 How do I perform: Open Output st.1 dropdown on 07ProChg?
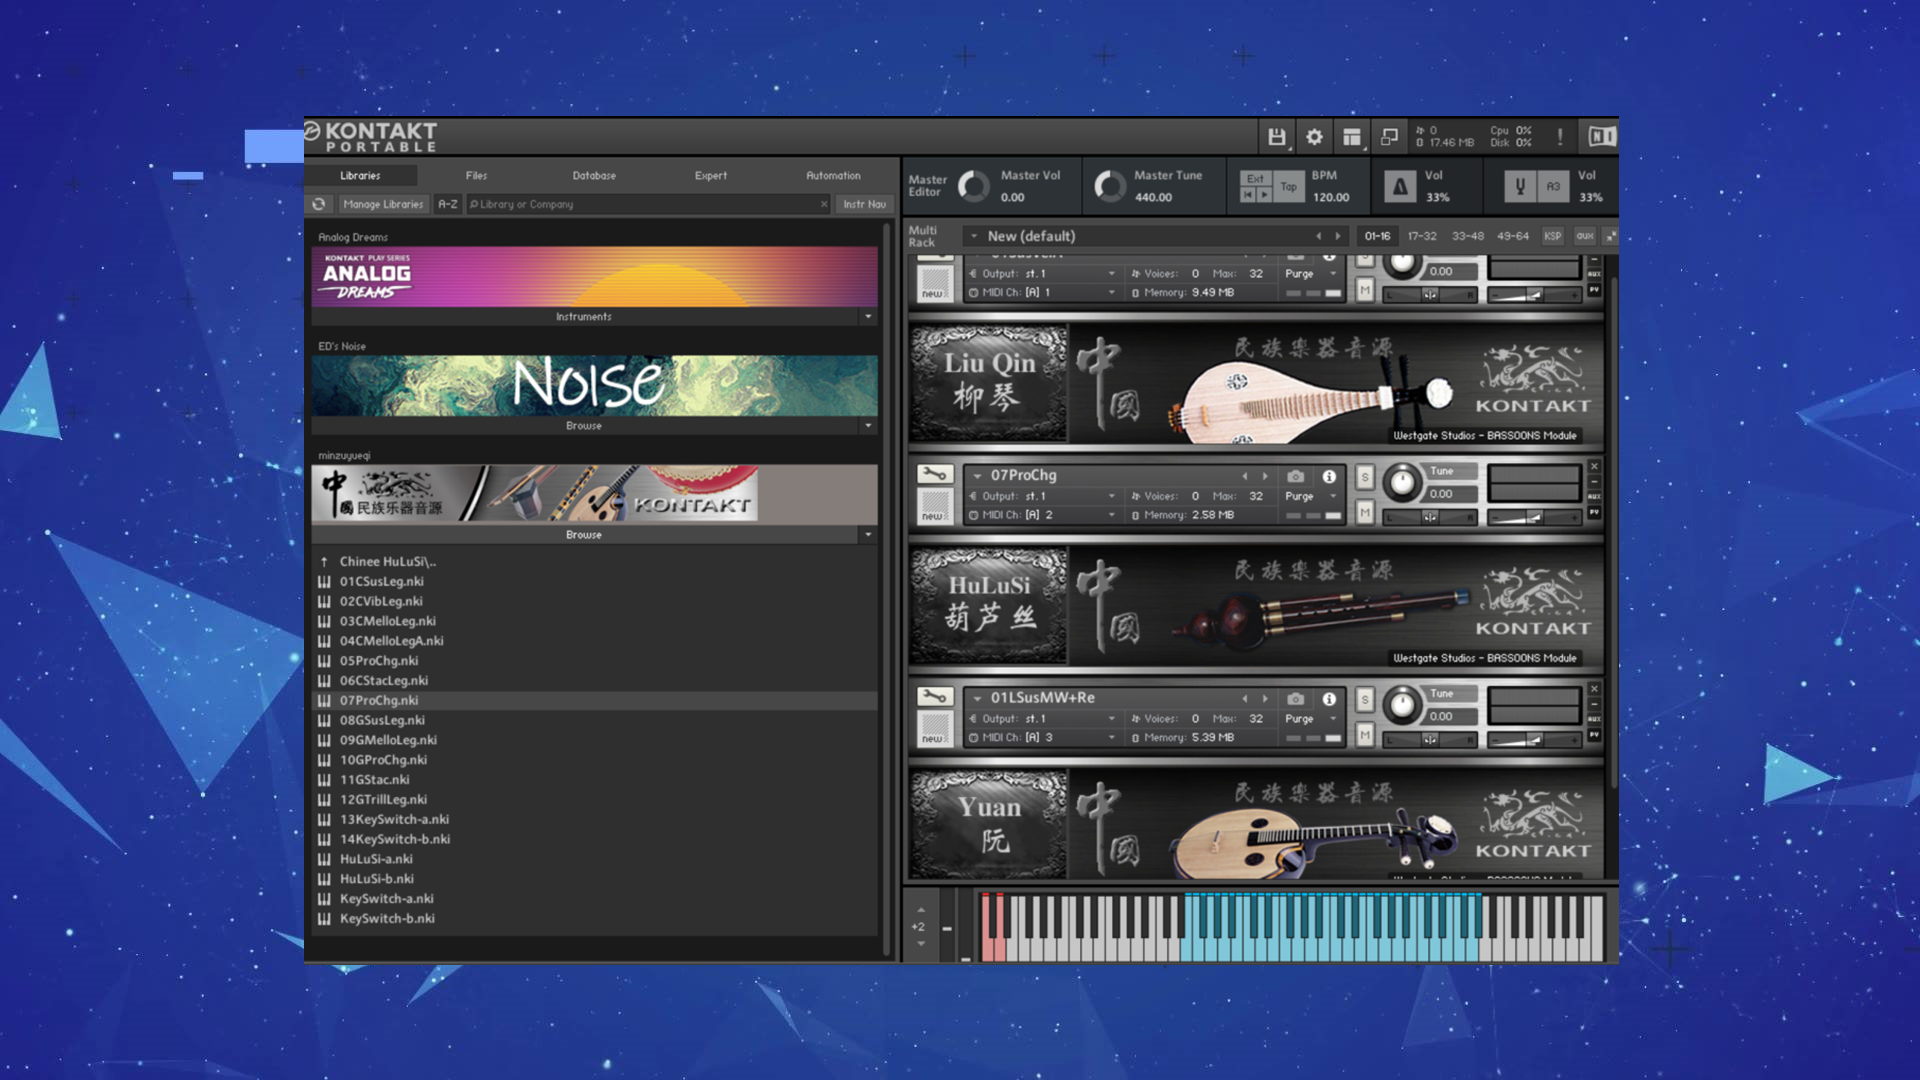(x=1111, y=496)
